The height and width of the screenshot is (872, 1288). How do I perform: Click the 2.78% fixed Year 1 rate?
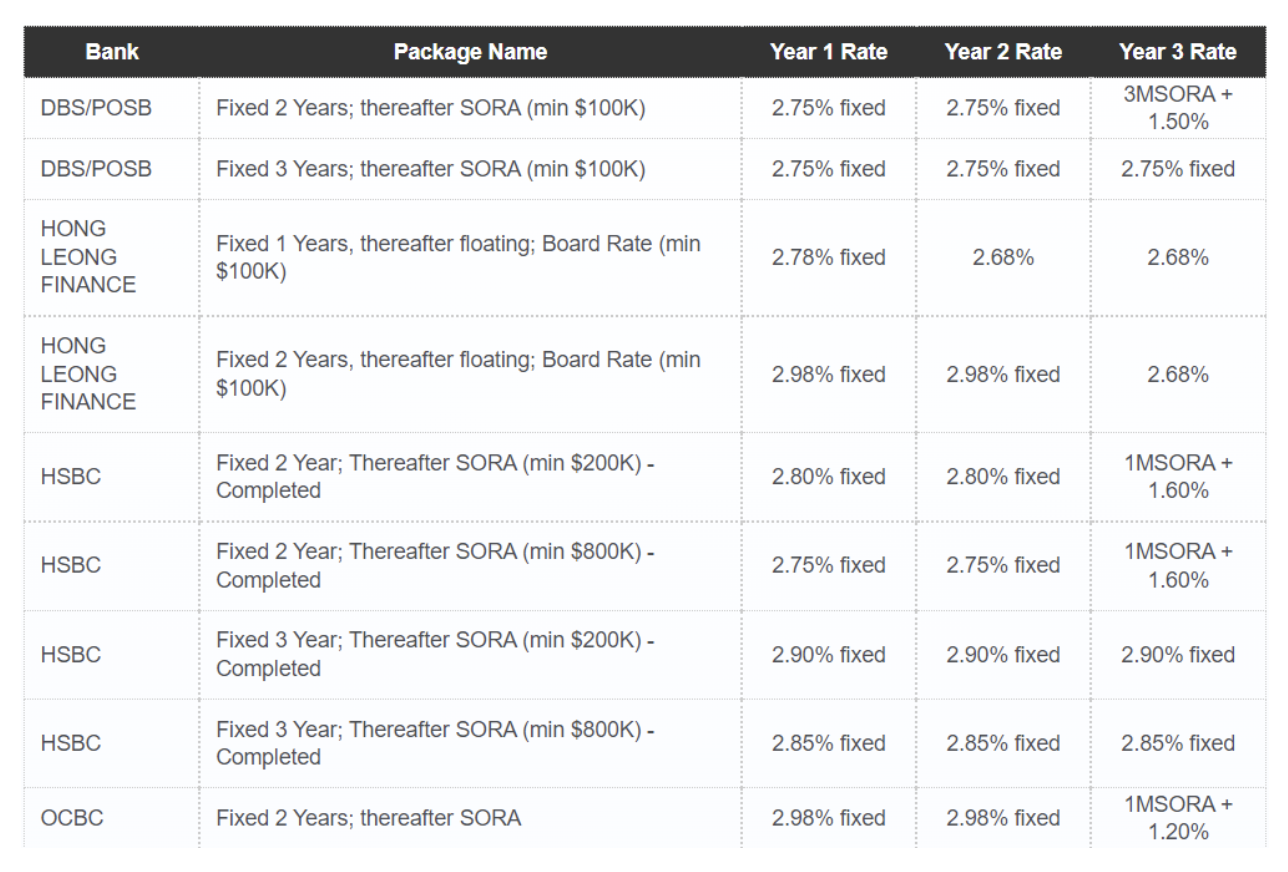[x=828, y=257]
